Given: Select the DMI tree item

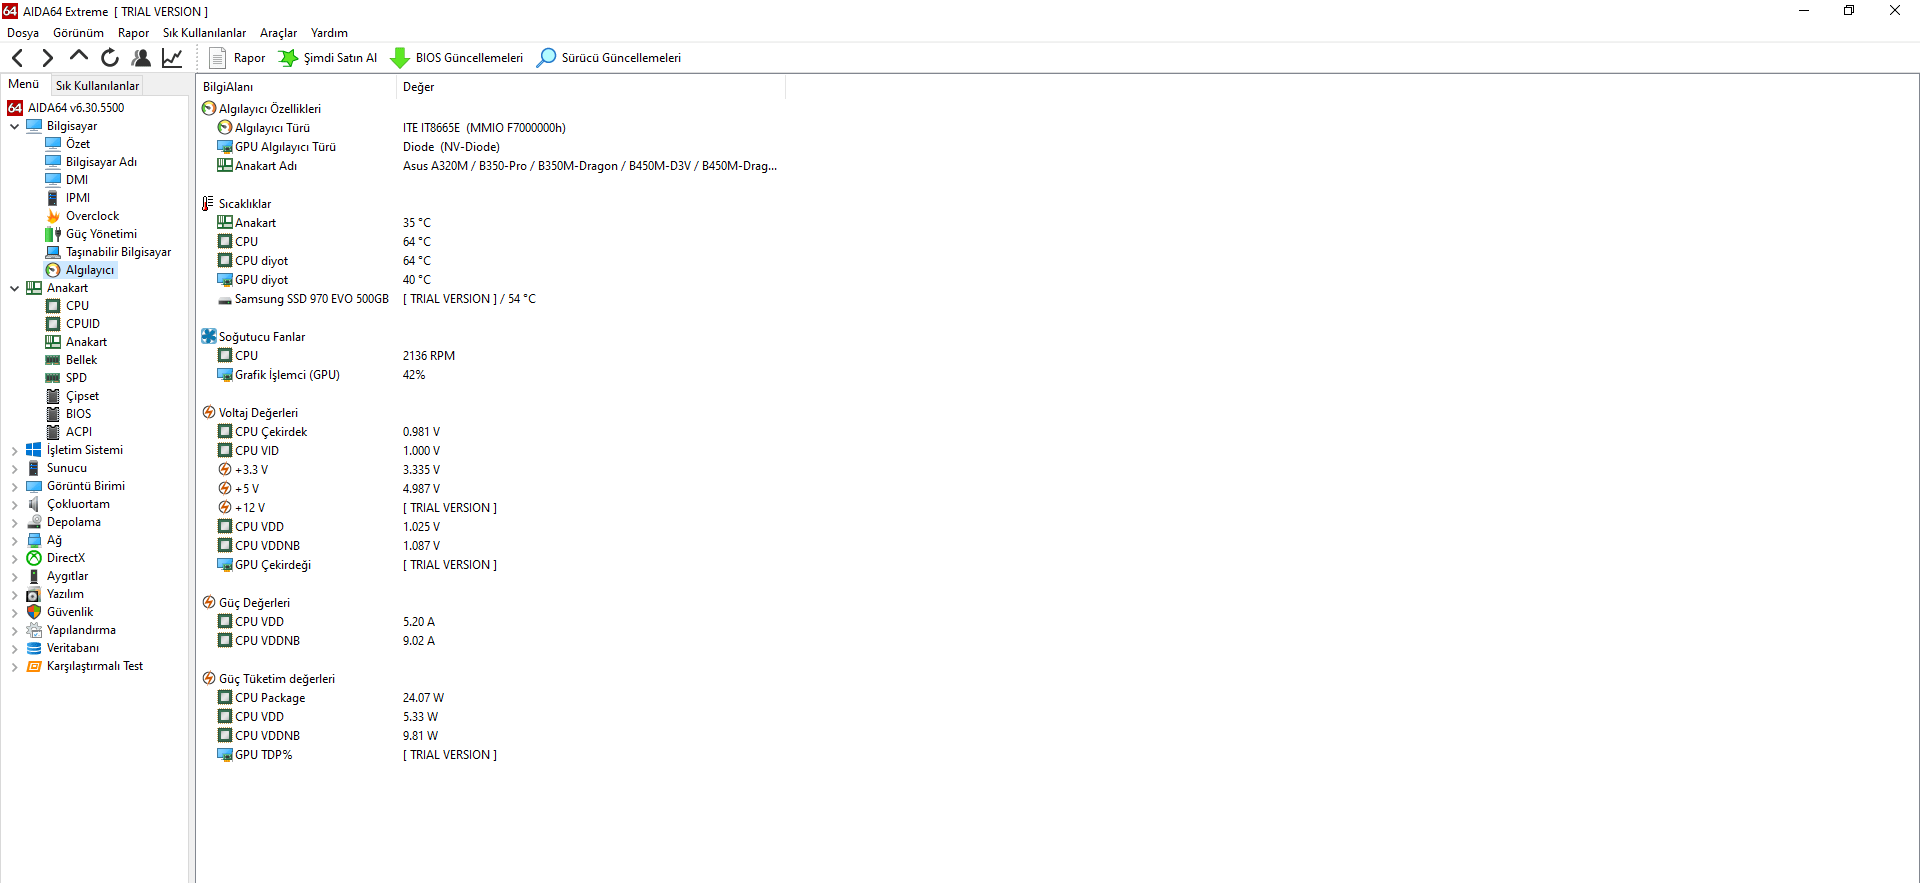Looking at the screenshot, I should point(77,180).
